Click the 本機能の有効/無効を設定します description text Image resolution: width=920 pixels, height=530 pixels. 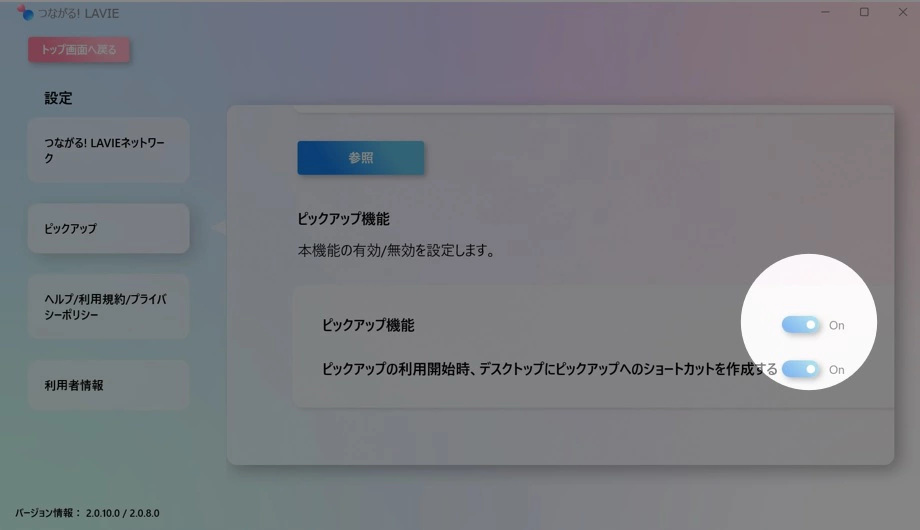point(397,251)
